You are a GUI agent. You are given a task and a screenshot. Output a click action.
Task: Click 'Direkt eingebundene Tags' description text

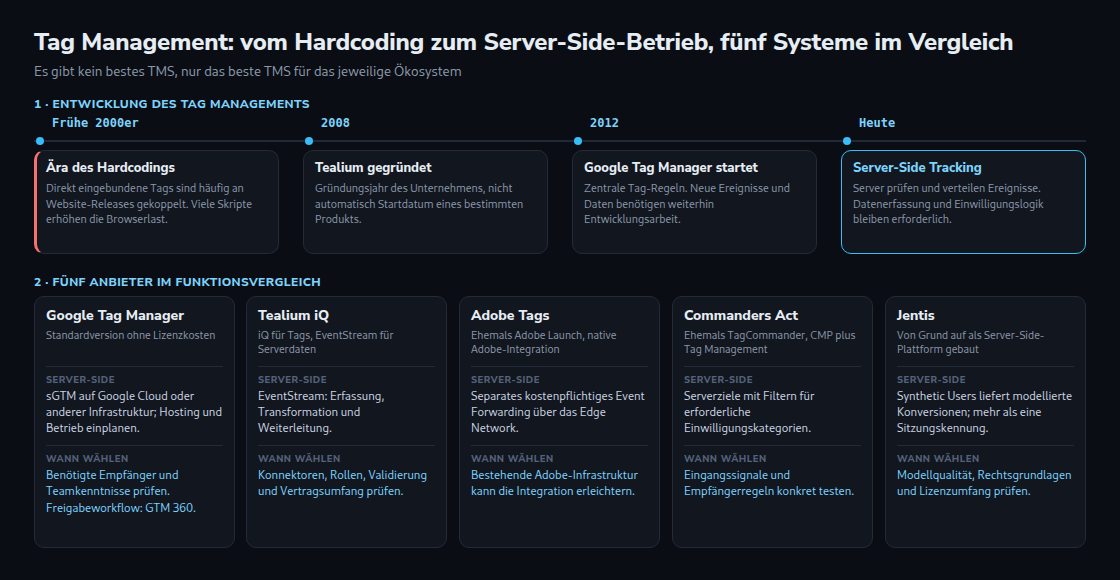149,204
